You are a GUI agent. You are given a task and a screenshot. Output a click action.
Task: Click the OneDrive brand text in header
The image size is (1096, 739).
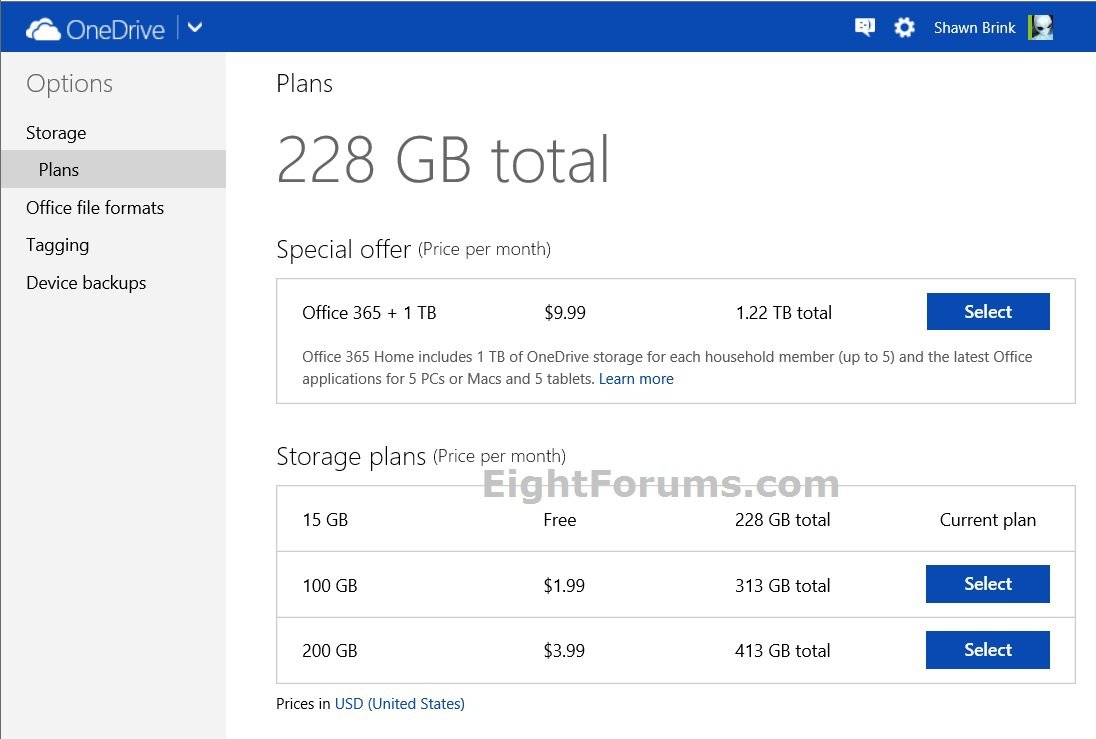[x=115, y=29]
